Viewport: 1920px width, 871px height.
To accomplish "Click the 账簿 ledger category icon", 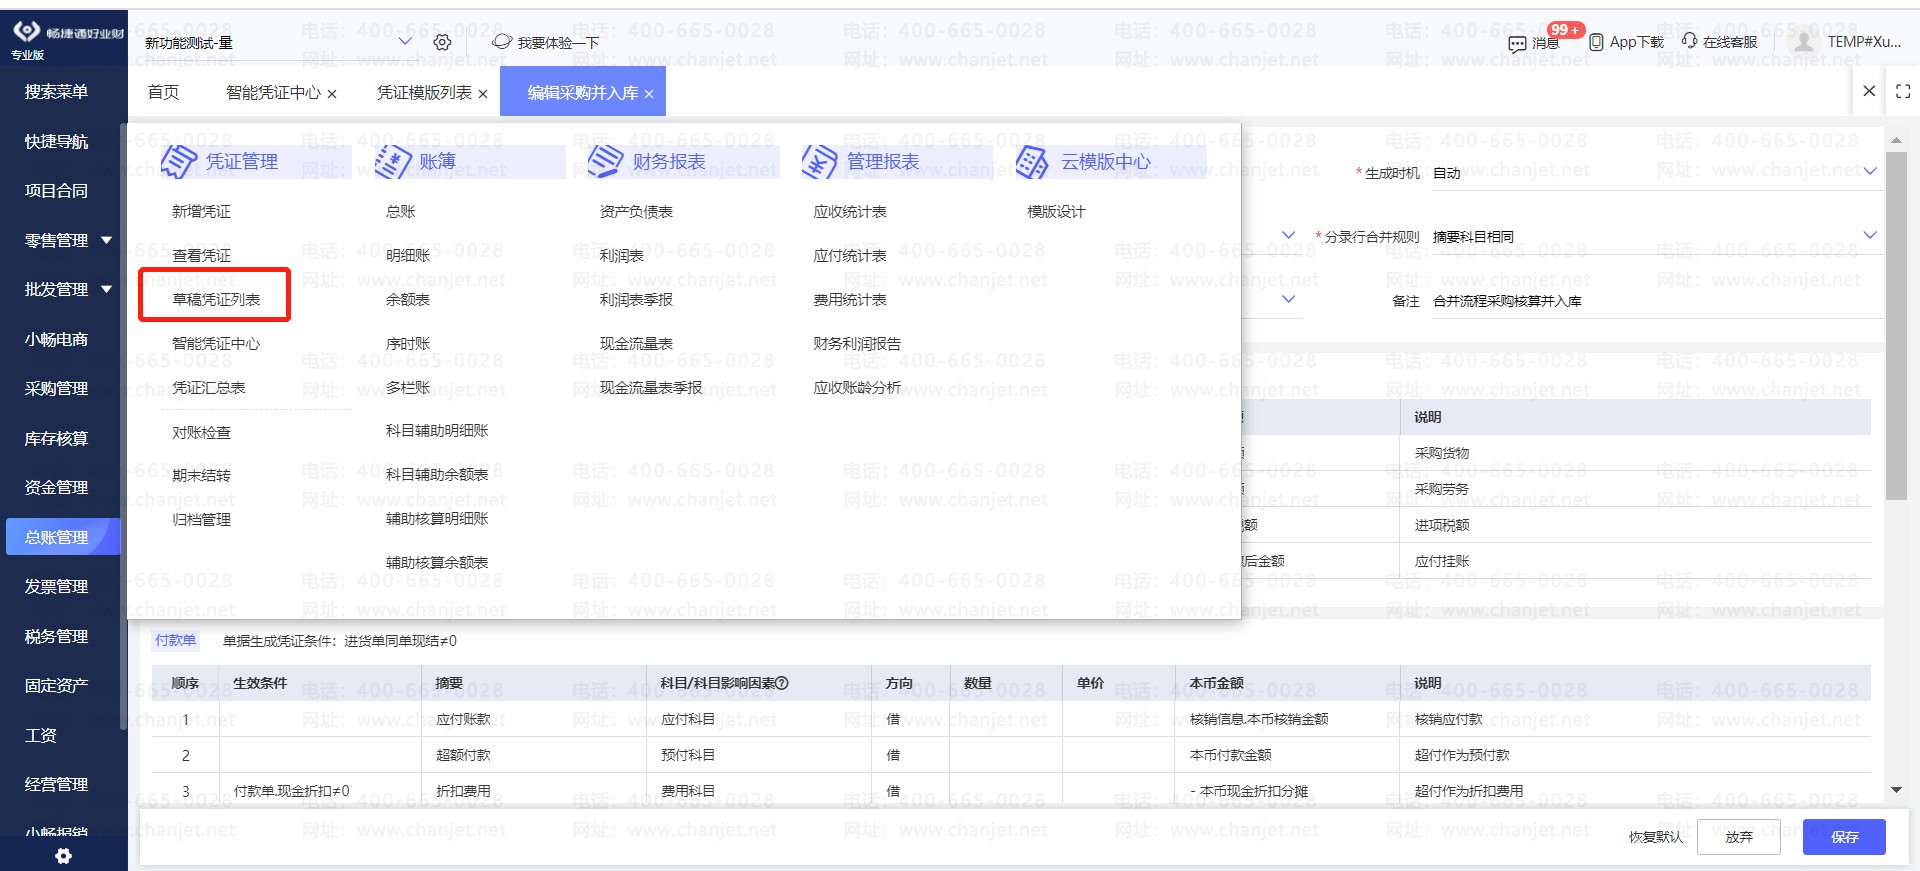I will tap(393, 161).
